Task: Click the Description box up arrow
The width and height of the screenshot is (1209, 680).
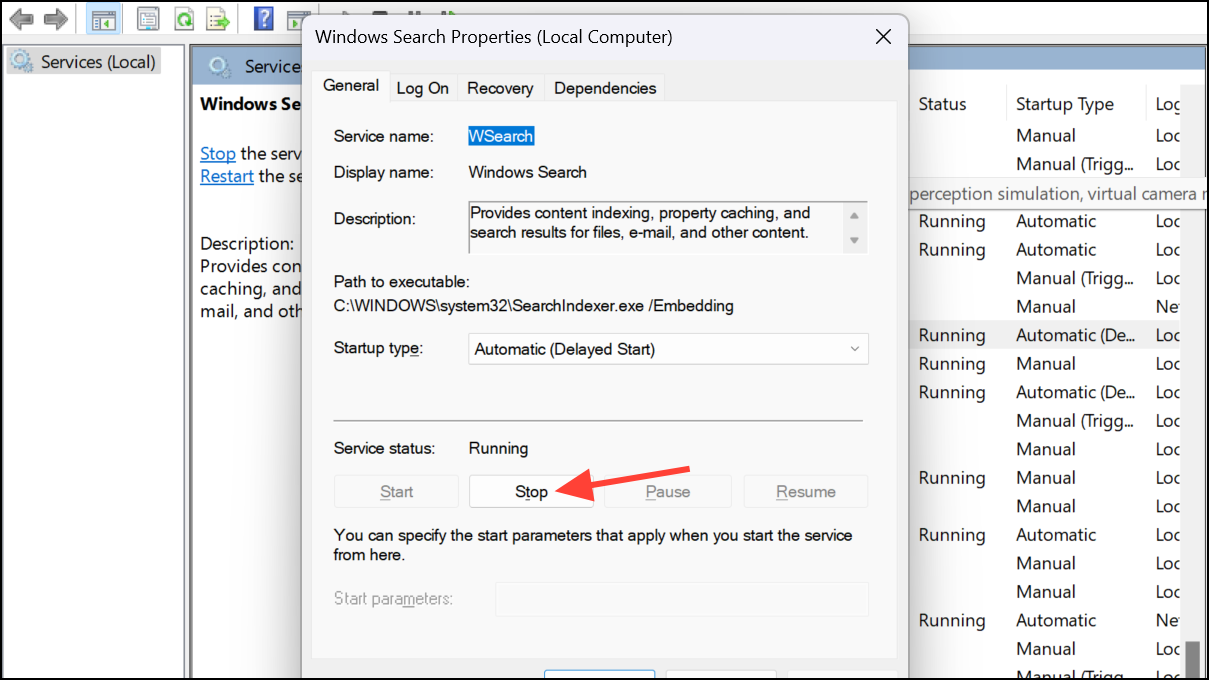Action: pos(854,216)
